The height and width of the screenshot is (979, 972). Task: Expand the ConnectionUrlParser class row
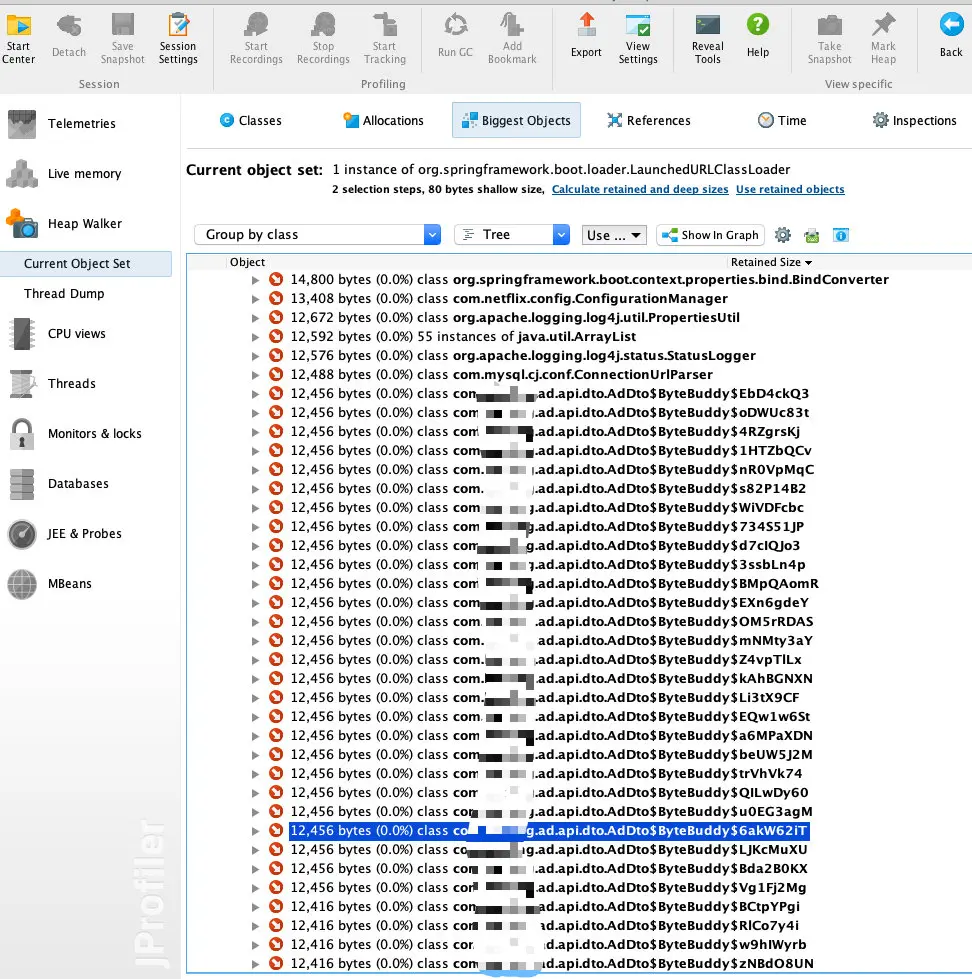coord(255,375)
